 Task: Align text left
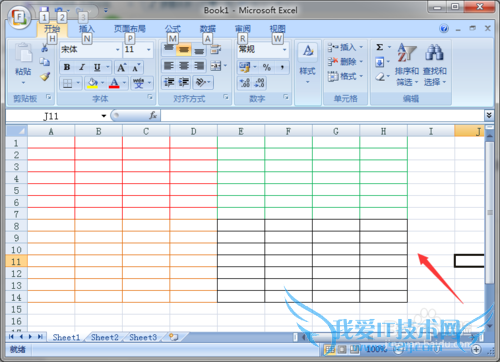(x=169, y=66)
